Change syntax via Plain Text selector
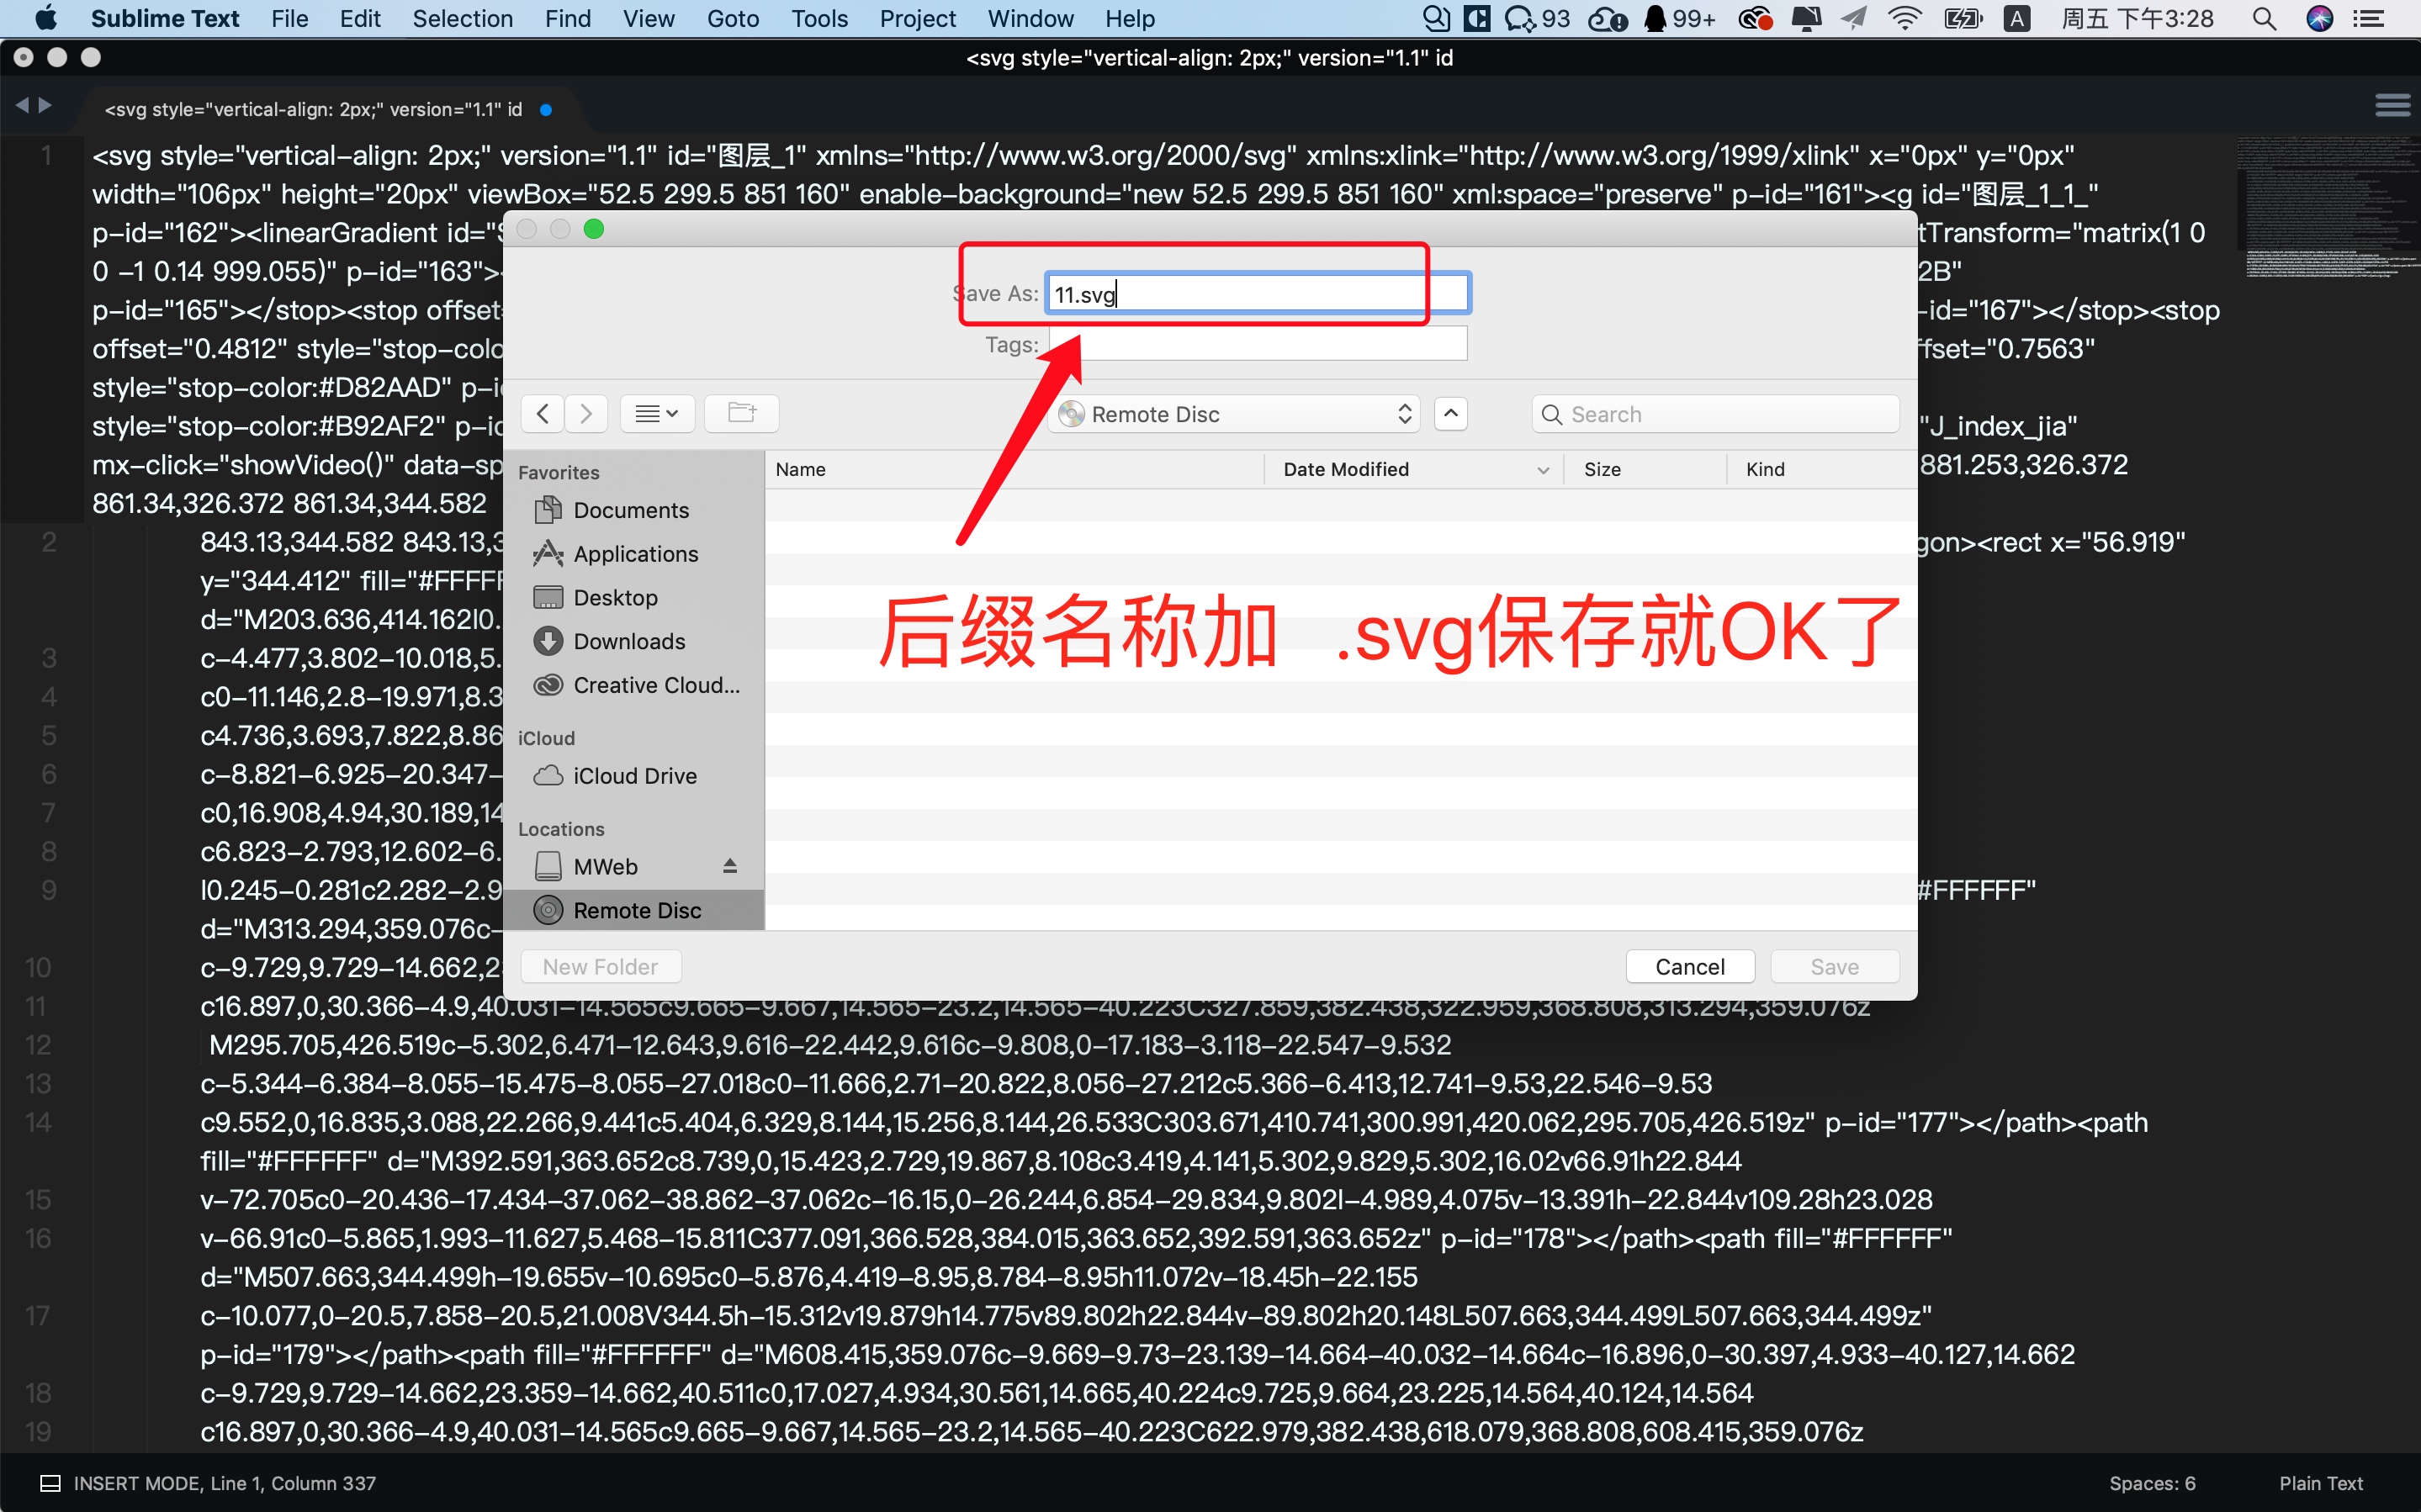This screenshot has width=2421, height=1512. (2320, 1483)
